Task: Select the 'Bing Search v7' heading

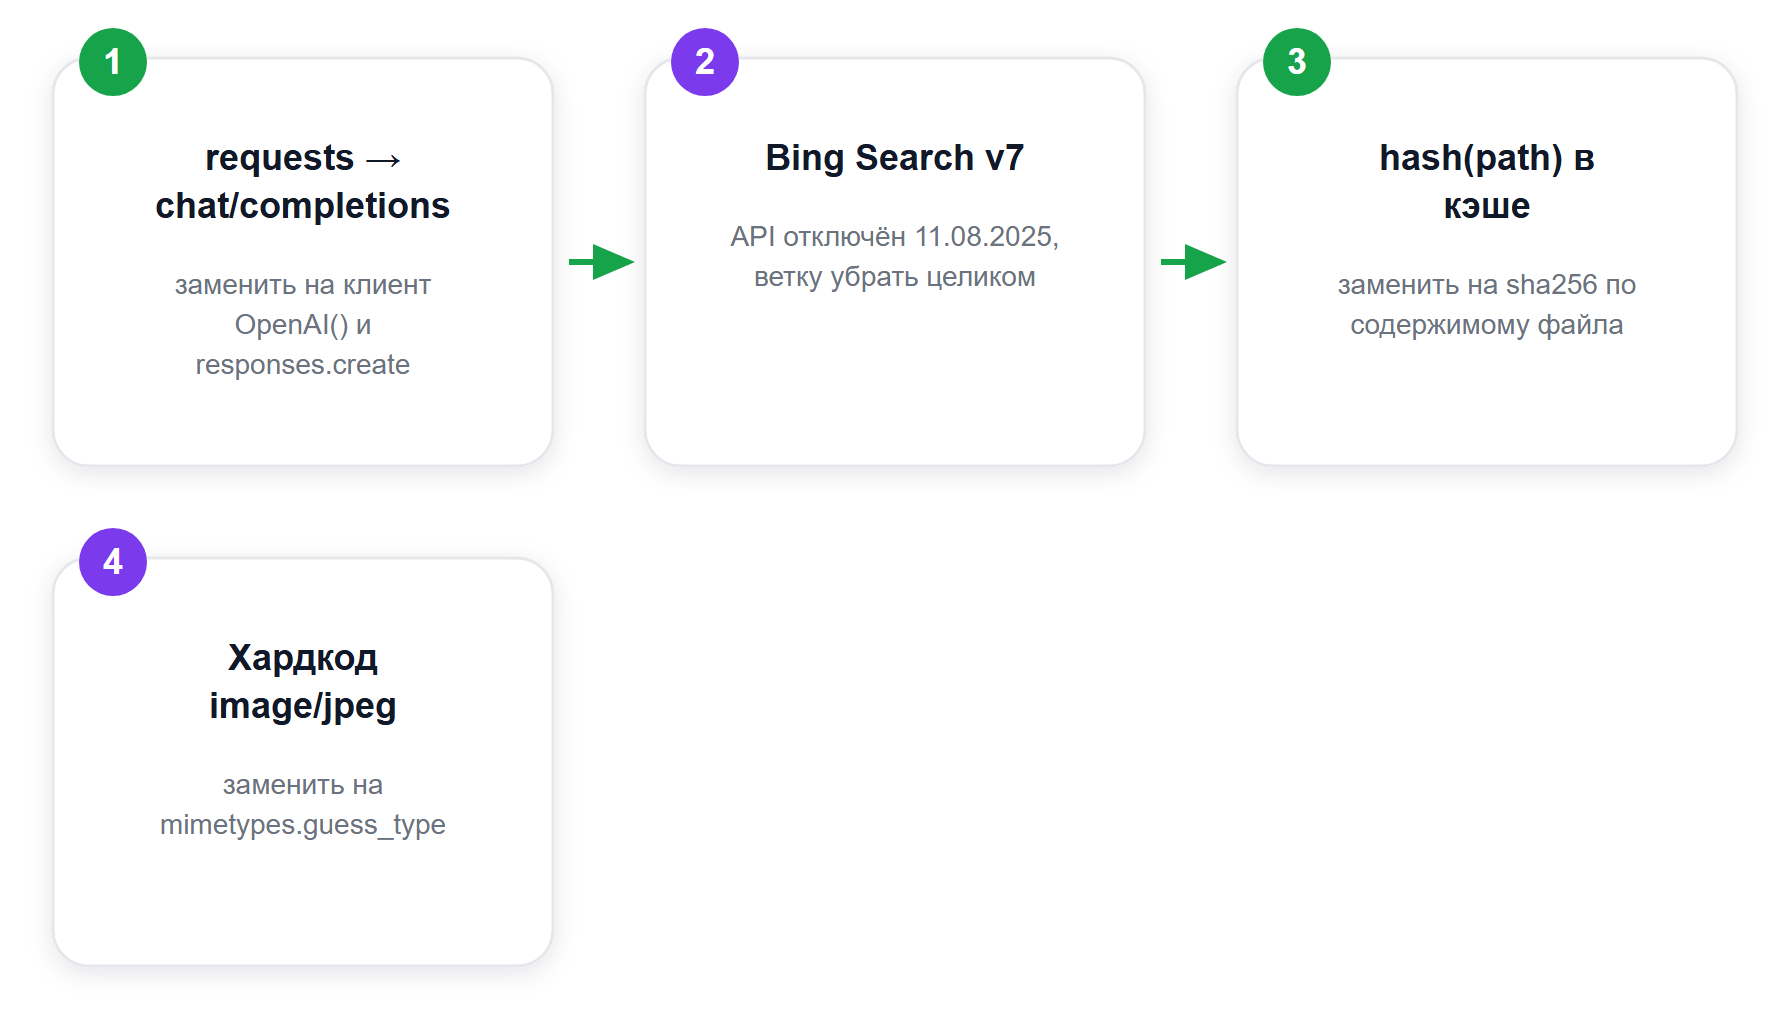Action: pos(895,158)
